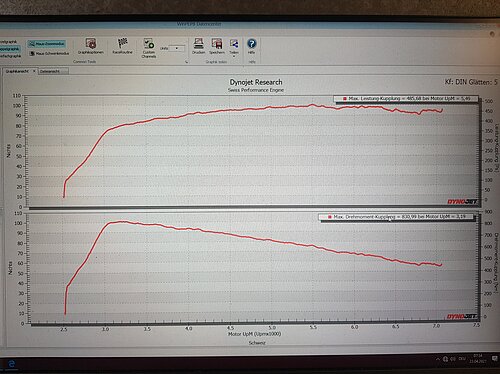This screenshot has height=374, width=500.
Task: Launch the RaceRoutine checkered flag tool
Action: [122, 46]
